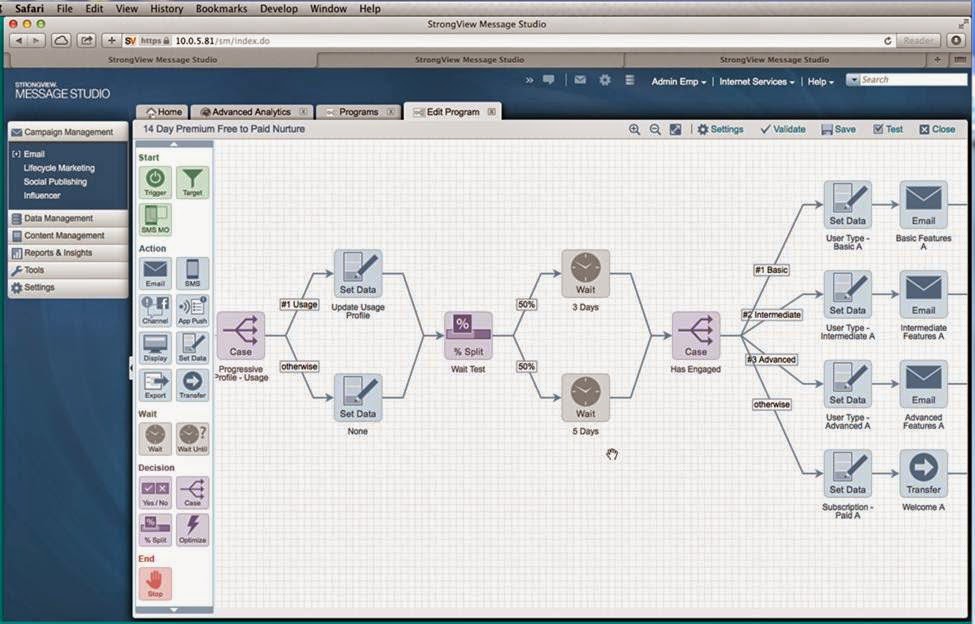Viewport: 975px width, 624px height.
Task: Click inside the Search field
Action: (910, 79)
